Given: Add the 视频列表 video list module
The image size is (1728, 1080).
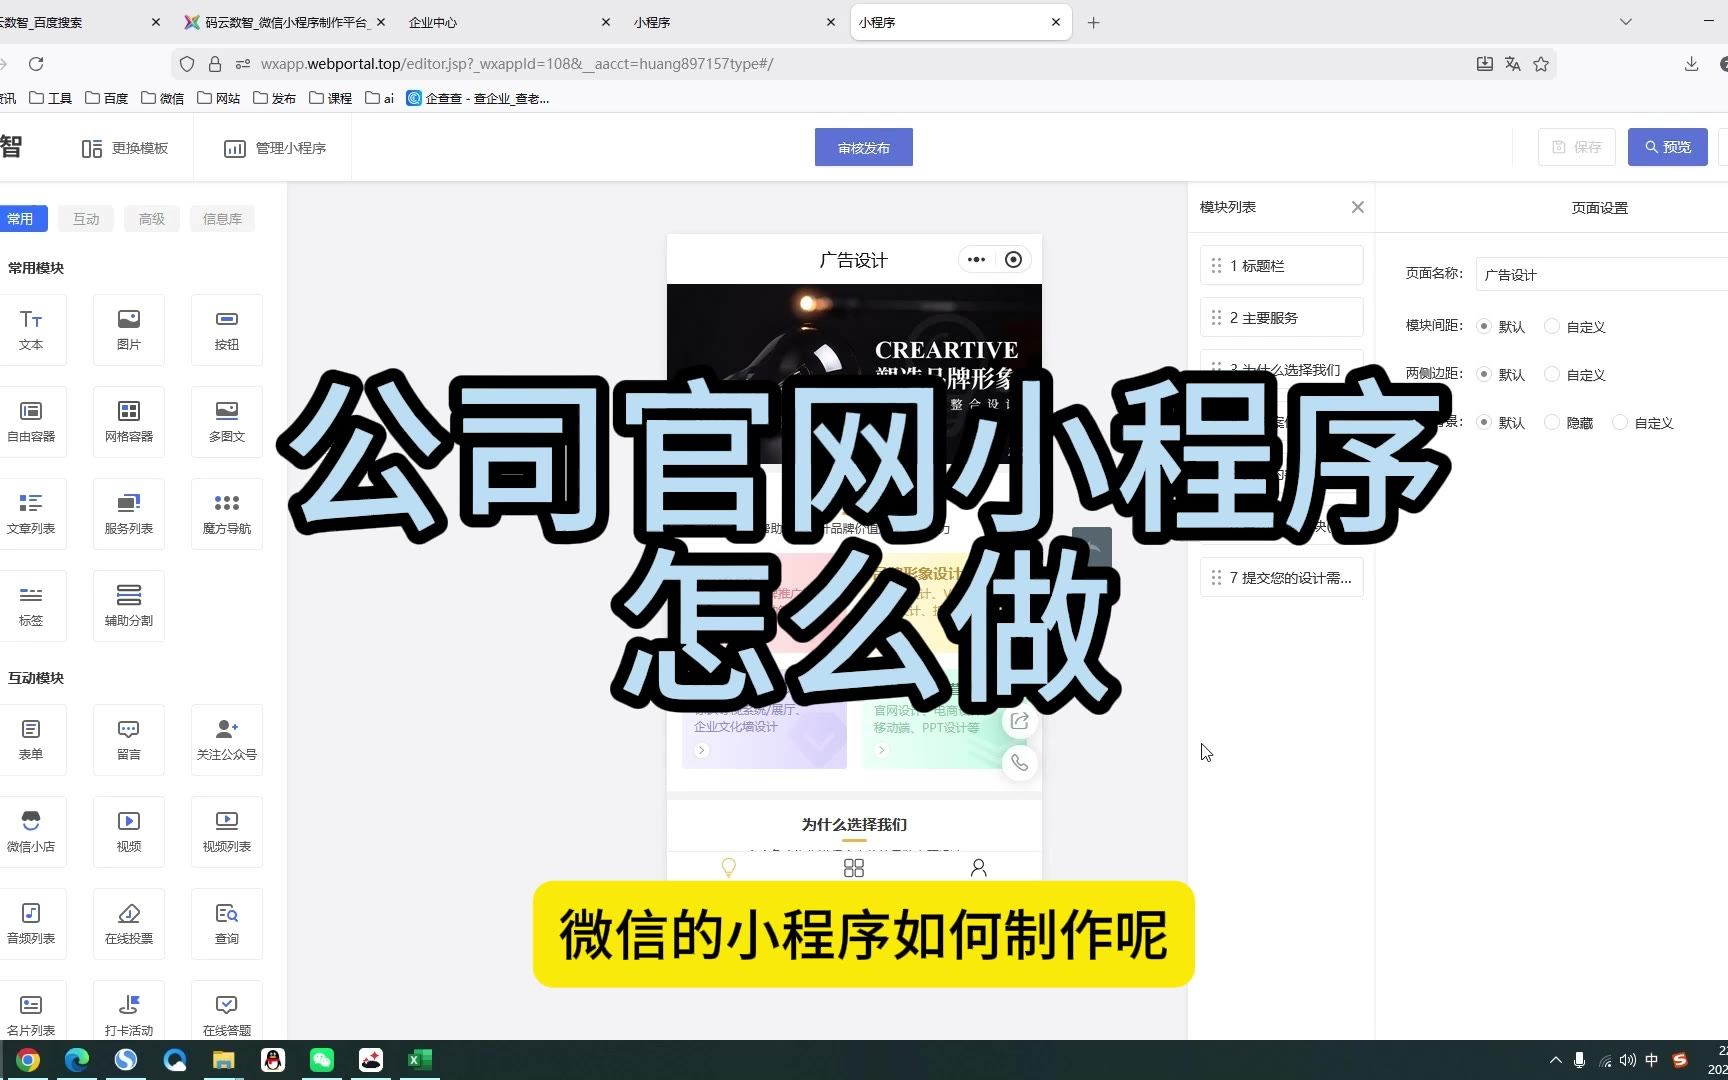Looking at the screenshot, I should [x=227, y=832].
